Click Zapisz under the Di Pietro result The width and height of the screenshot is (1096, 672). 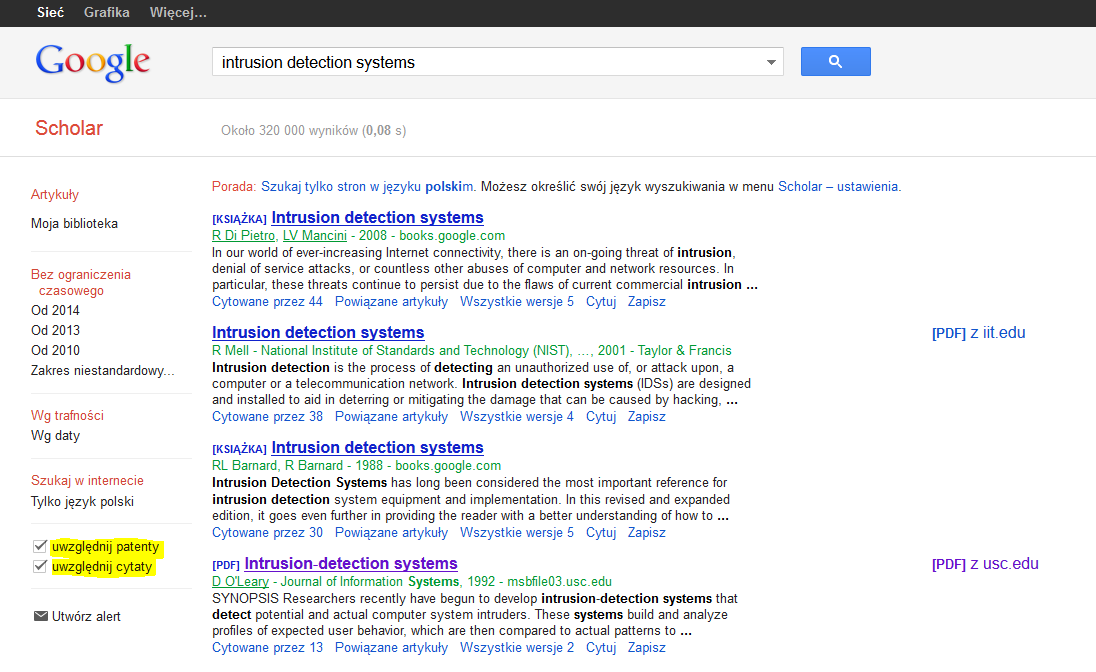click(x=647, y=301)
